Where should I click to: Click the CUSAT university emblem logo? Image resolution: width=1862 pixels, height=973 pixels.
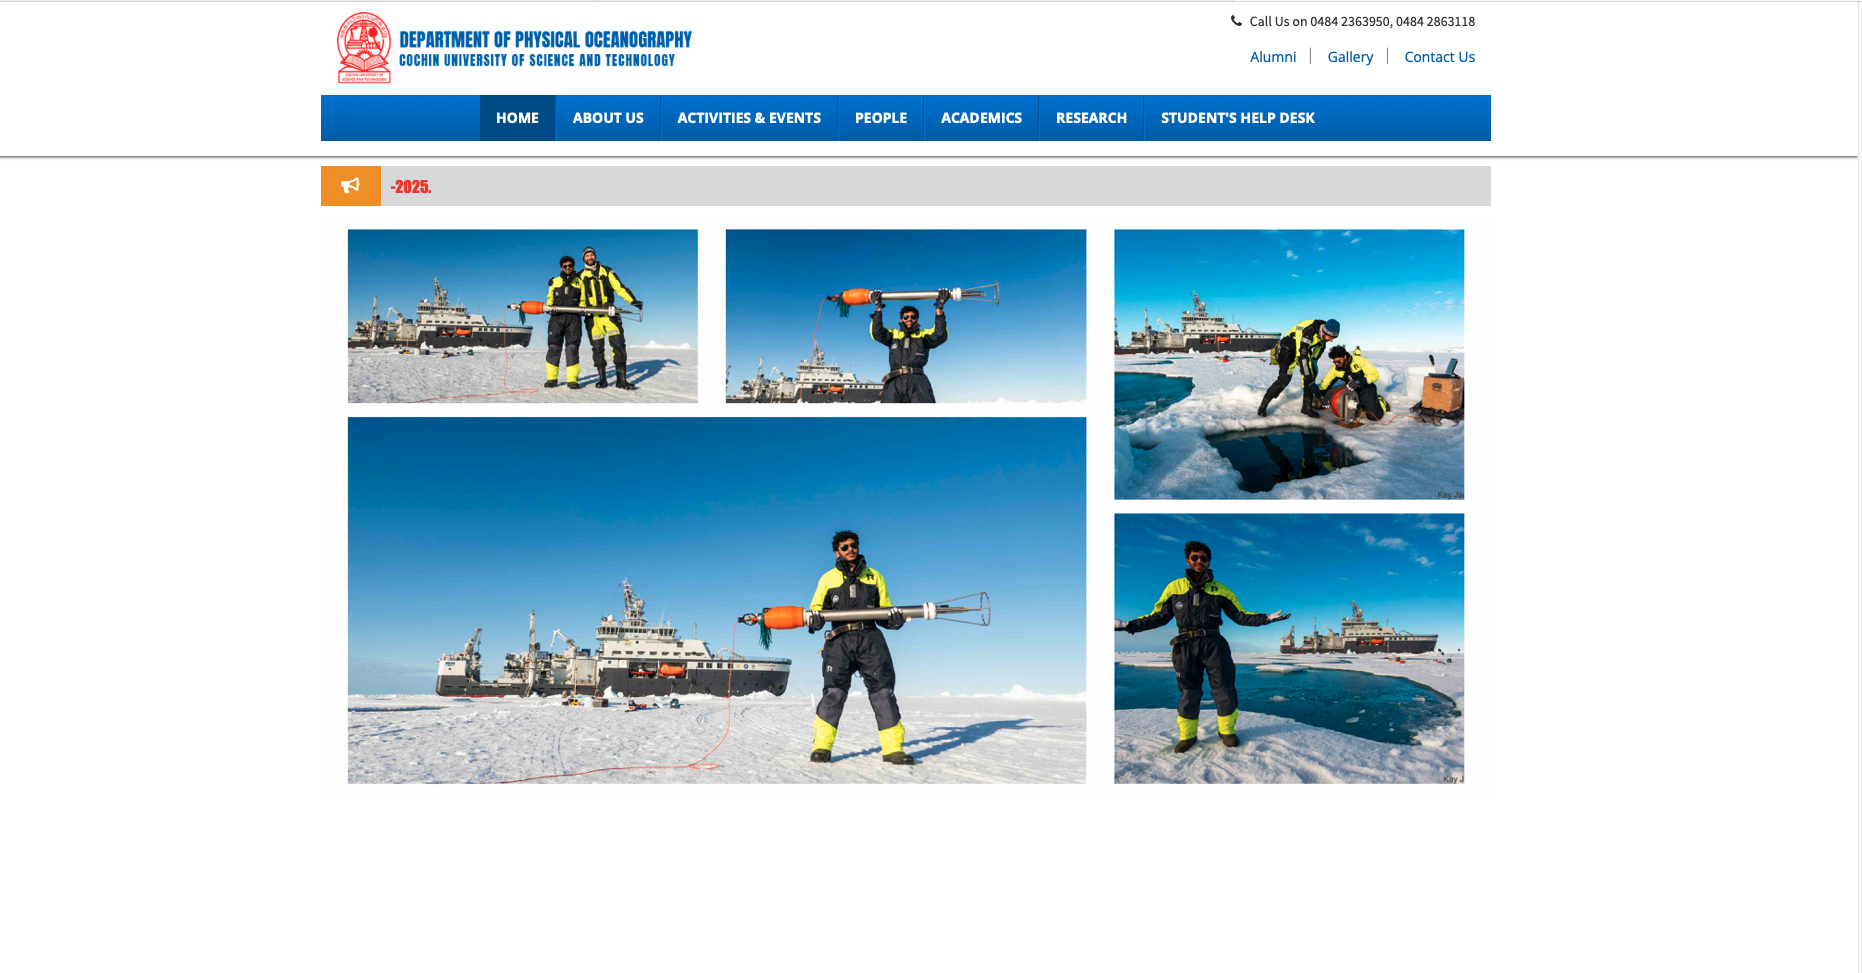coord(364,47)
